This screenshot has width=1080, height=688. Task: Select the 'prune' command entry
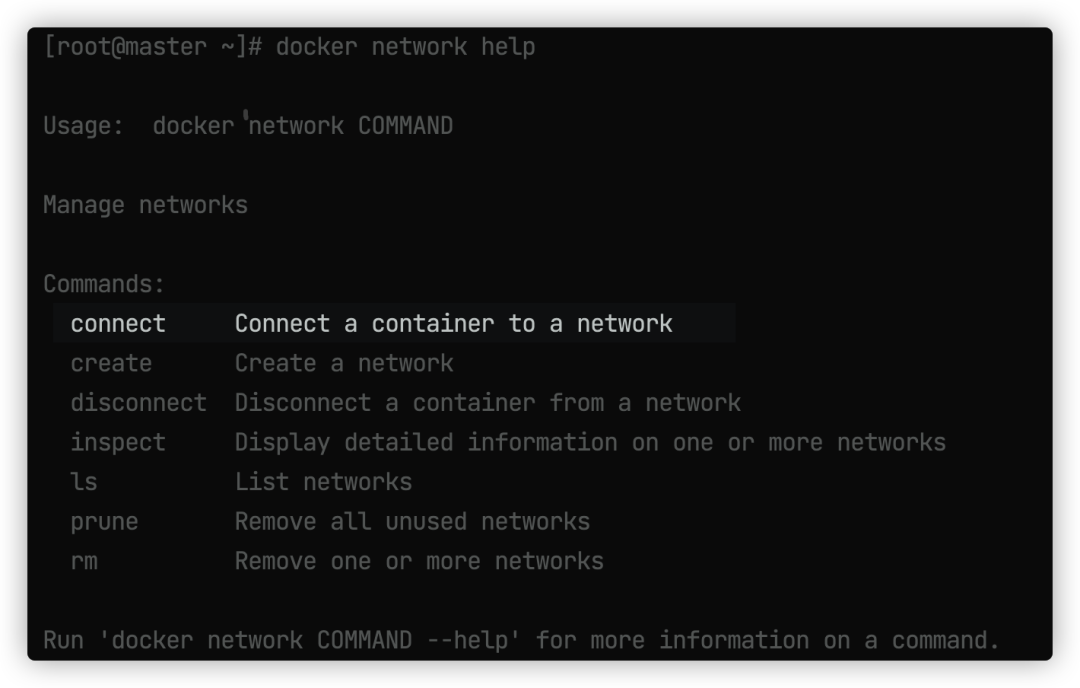coord(104,522)
